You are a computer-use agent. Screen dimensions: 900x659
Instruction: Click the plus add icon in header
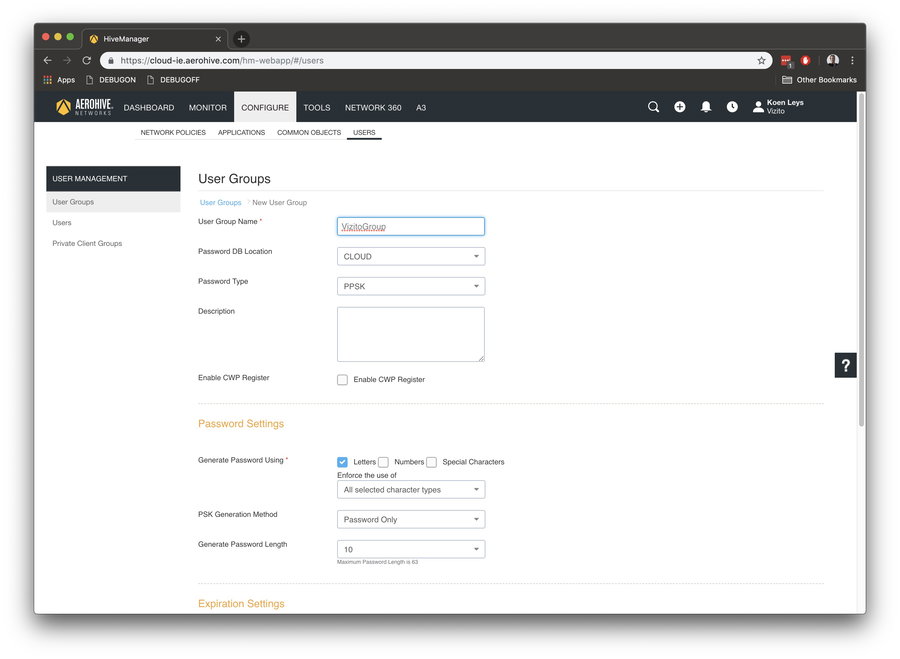coord(680,107)
